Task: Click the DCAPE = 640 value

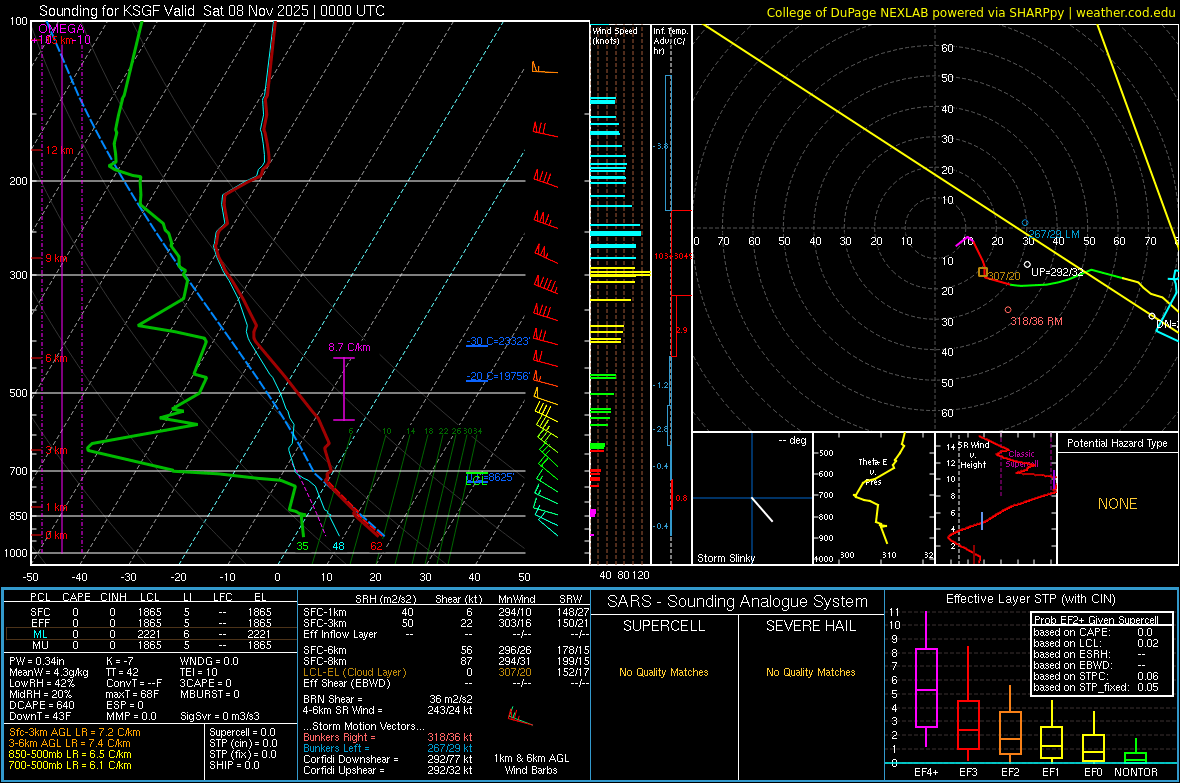Action: 41,705
